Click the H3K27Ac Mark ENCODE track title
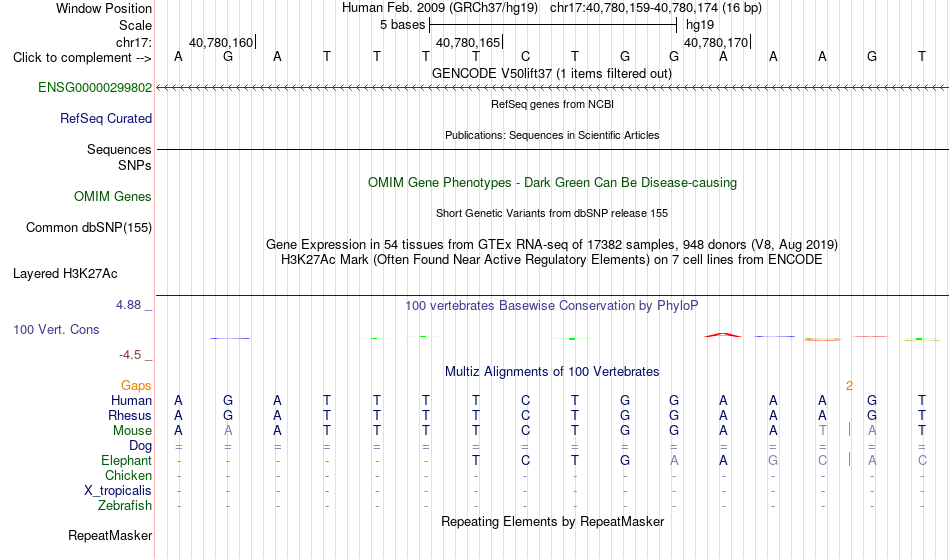This screenshot has width=950, height=559. point(552,260)
